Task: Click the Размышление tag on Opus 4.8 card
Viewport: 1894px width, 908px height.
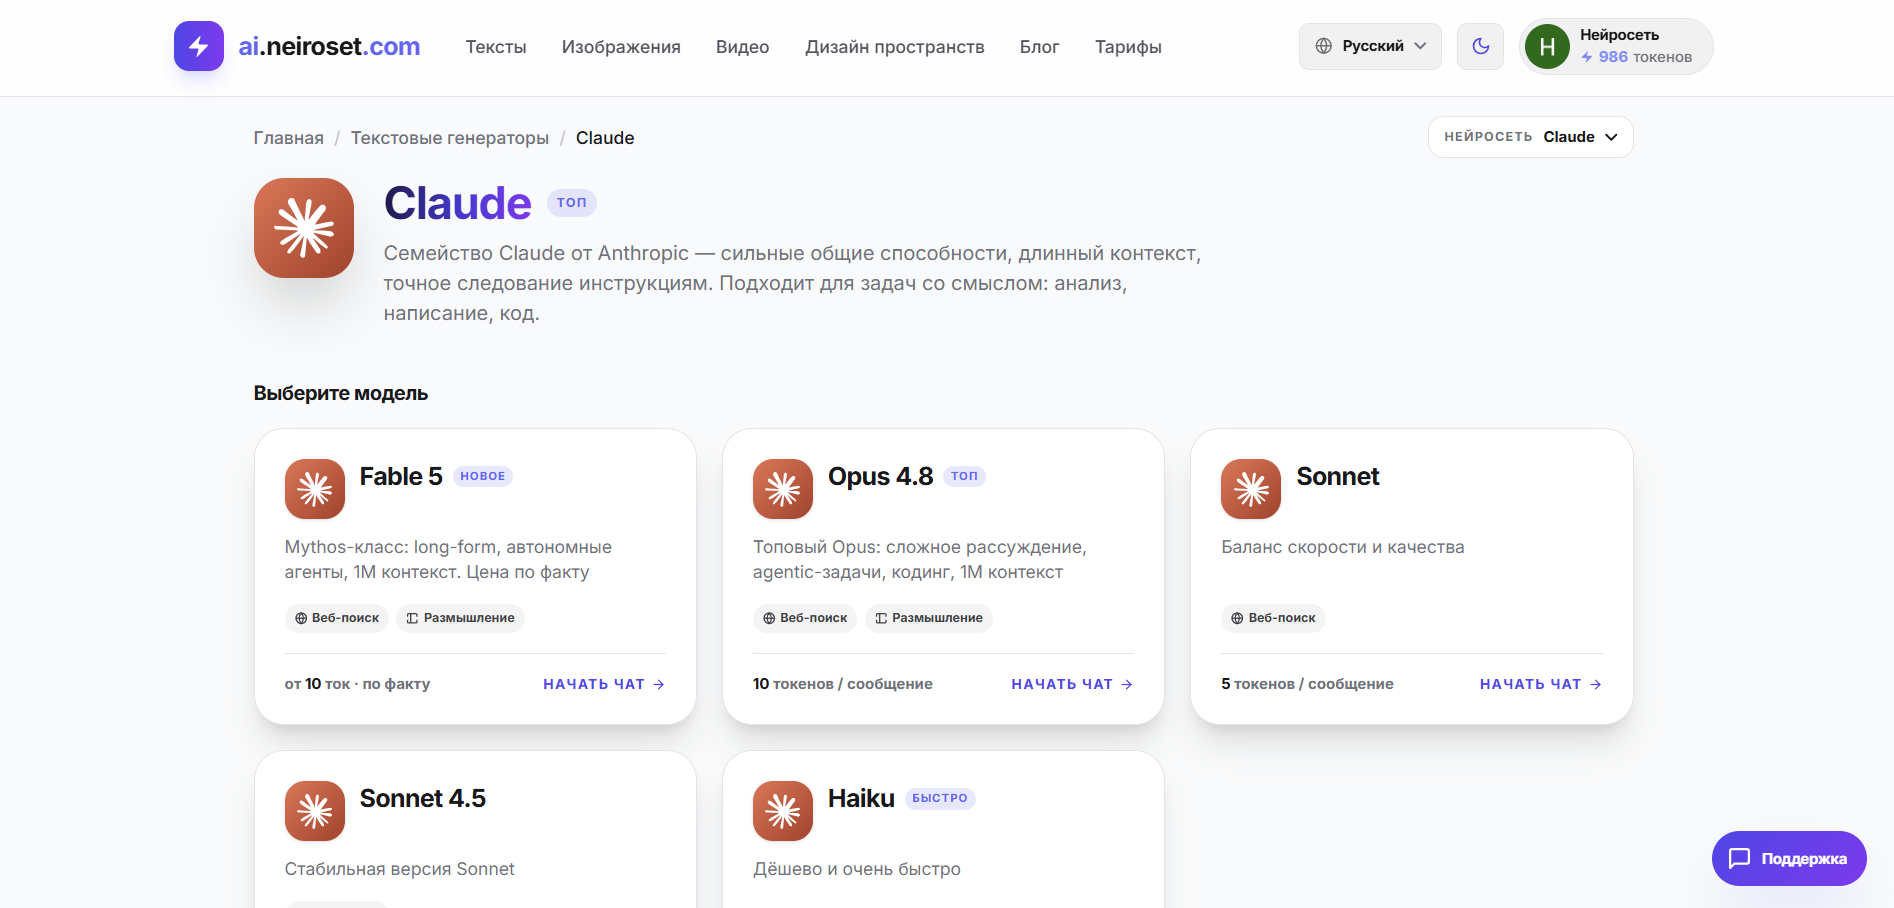Action: pos(929,618)
